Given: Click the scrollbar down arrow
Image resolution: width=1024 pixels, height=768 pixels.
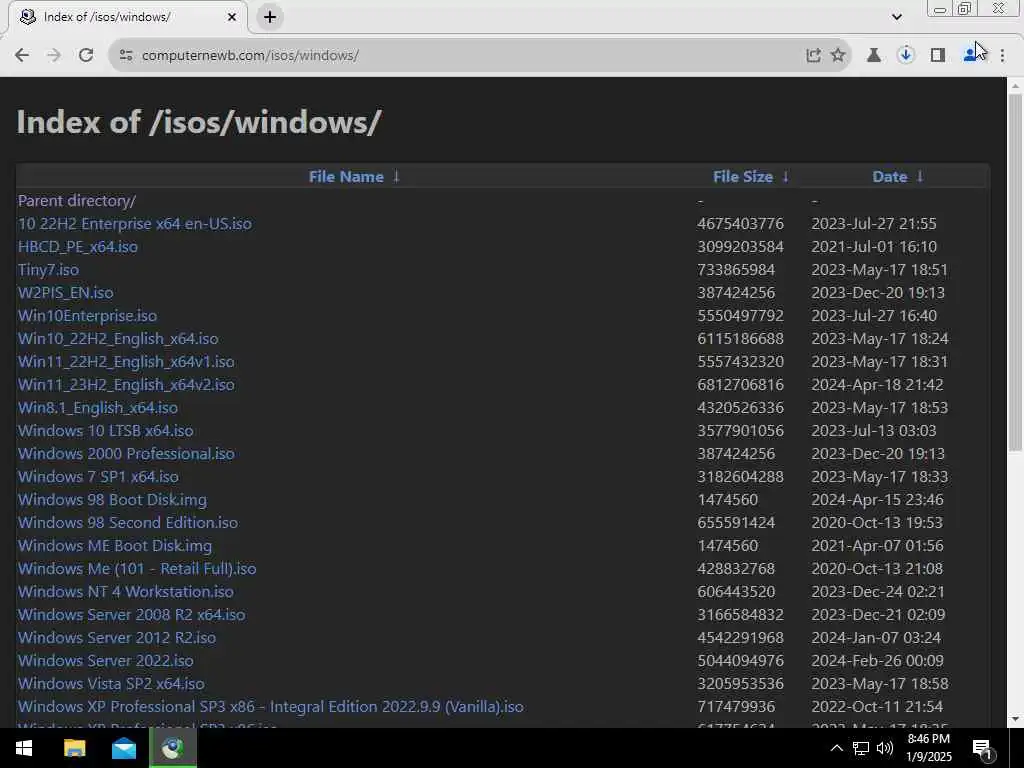Looking at the screenshot, I should point(1015,720).
